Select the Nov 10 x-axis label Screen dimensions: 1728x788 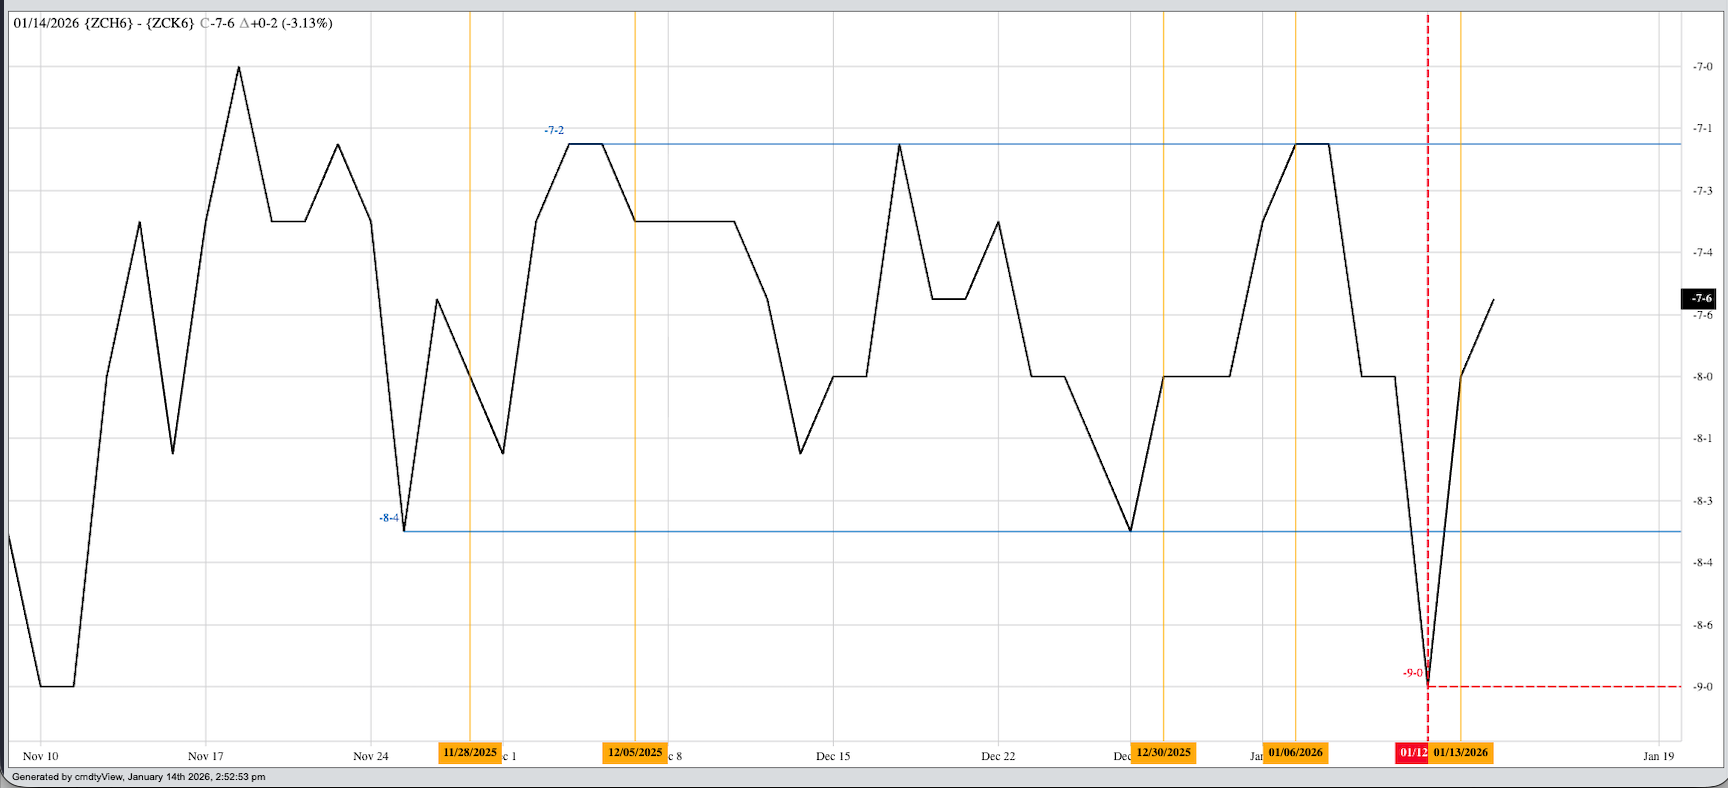(x=40, y=756)
